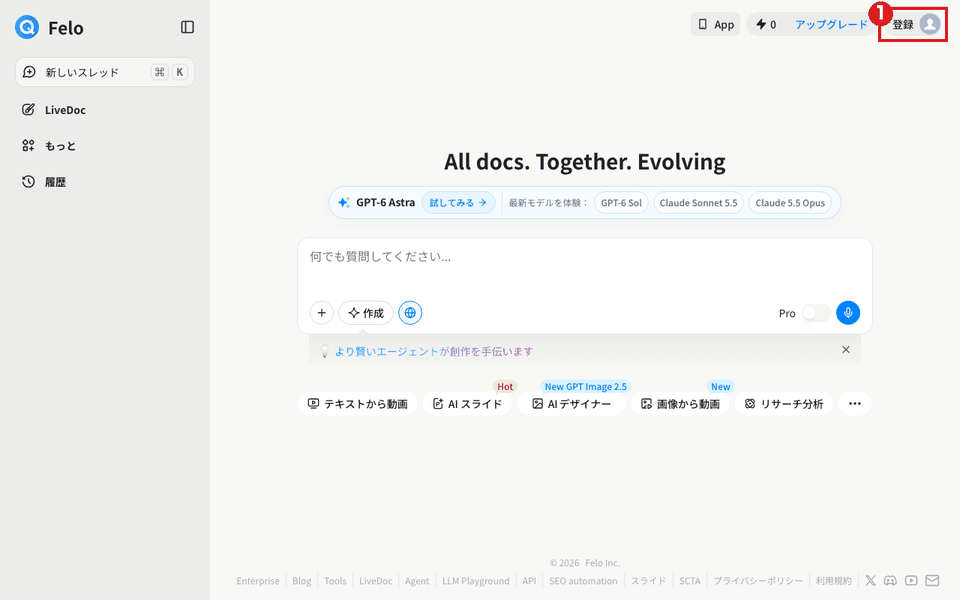Open the プライバシーポリシー footer link

758,580
